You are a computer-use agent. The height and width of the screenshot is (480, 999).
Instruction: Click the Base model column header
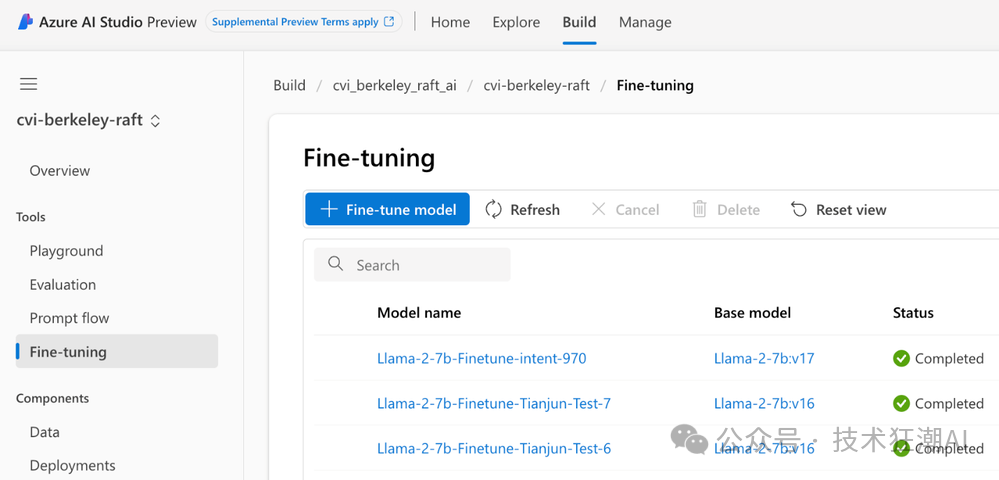752,313
